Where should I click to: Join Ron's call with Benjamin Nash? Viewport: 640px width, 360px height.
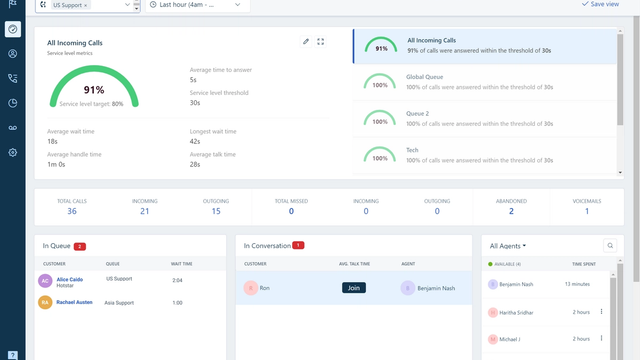tap(354, 288)
